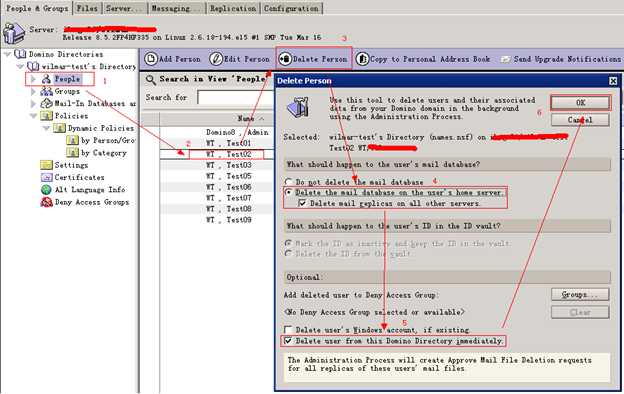This screenshot has height=394, width=624.
Task: Expand the Groups tree node
Action: point(33,91)
